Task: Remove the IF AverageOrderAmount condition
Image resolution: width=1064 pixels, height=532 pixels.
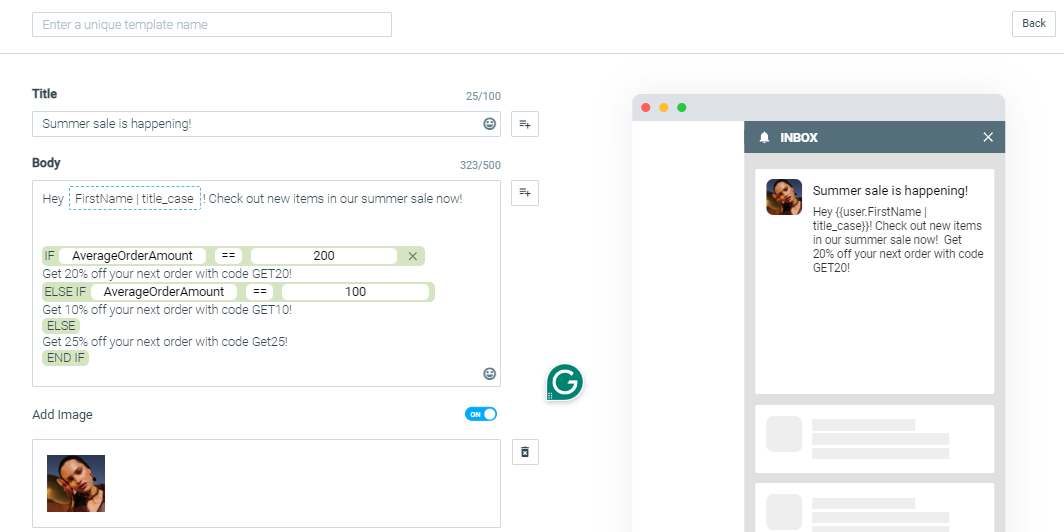Action: [413, 256]
